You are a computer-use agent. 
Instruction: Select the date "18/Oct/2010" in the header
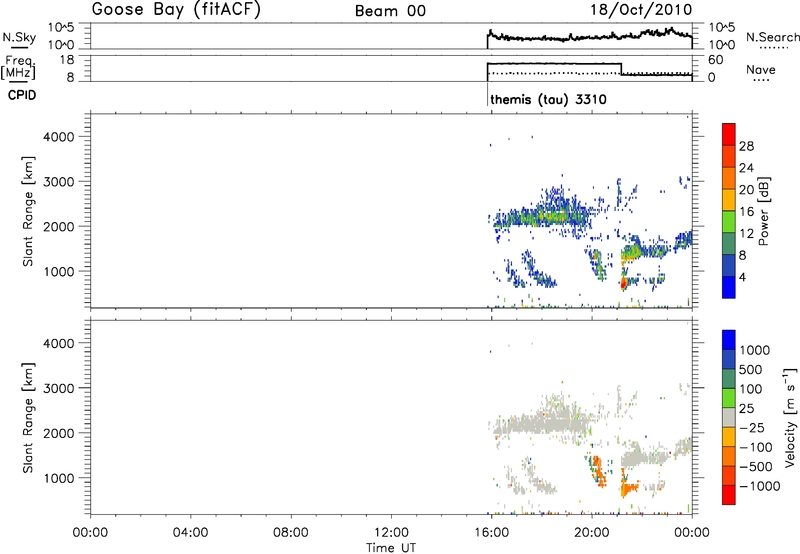(641, 10)
